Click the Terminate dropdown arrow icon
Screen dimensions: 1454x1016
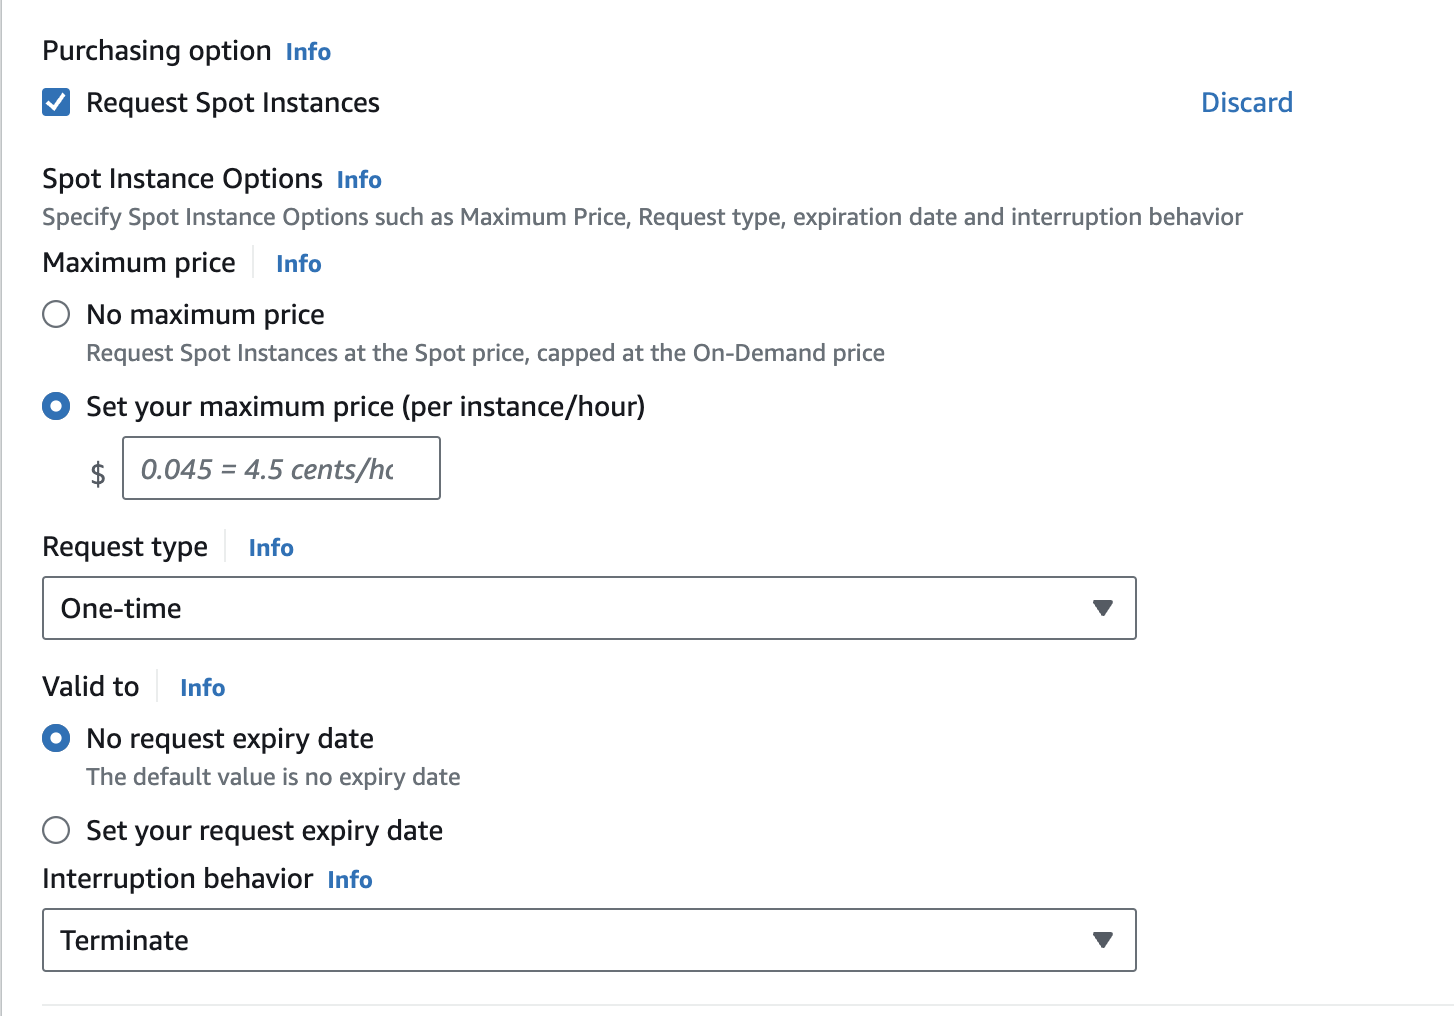1102,940
